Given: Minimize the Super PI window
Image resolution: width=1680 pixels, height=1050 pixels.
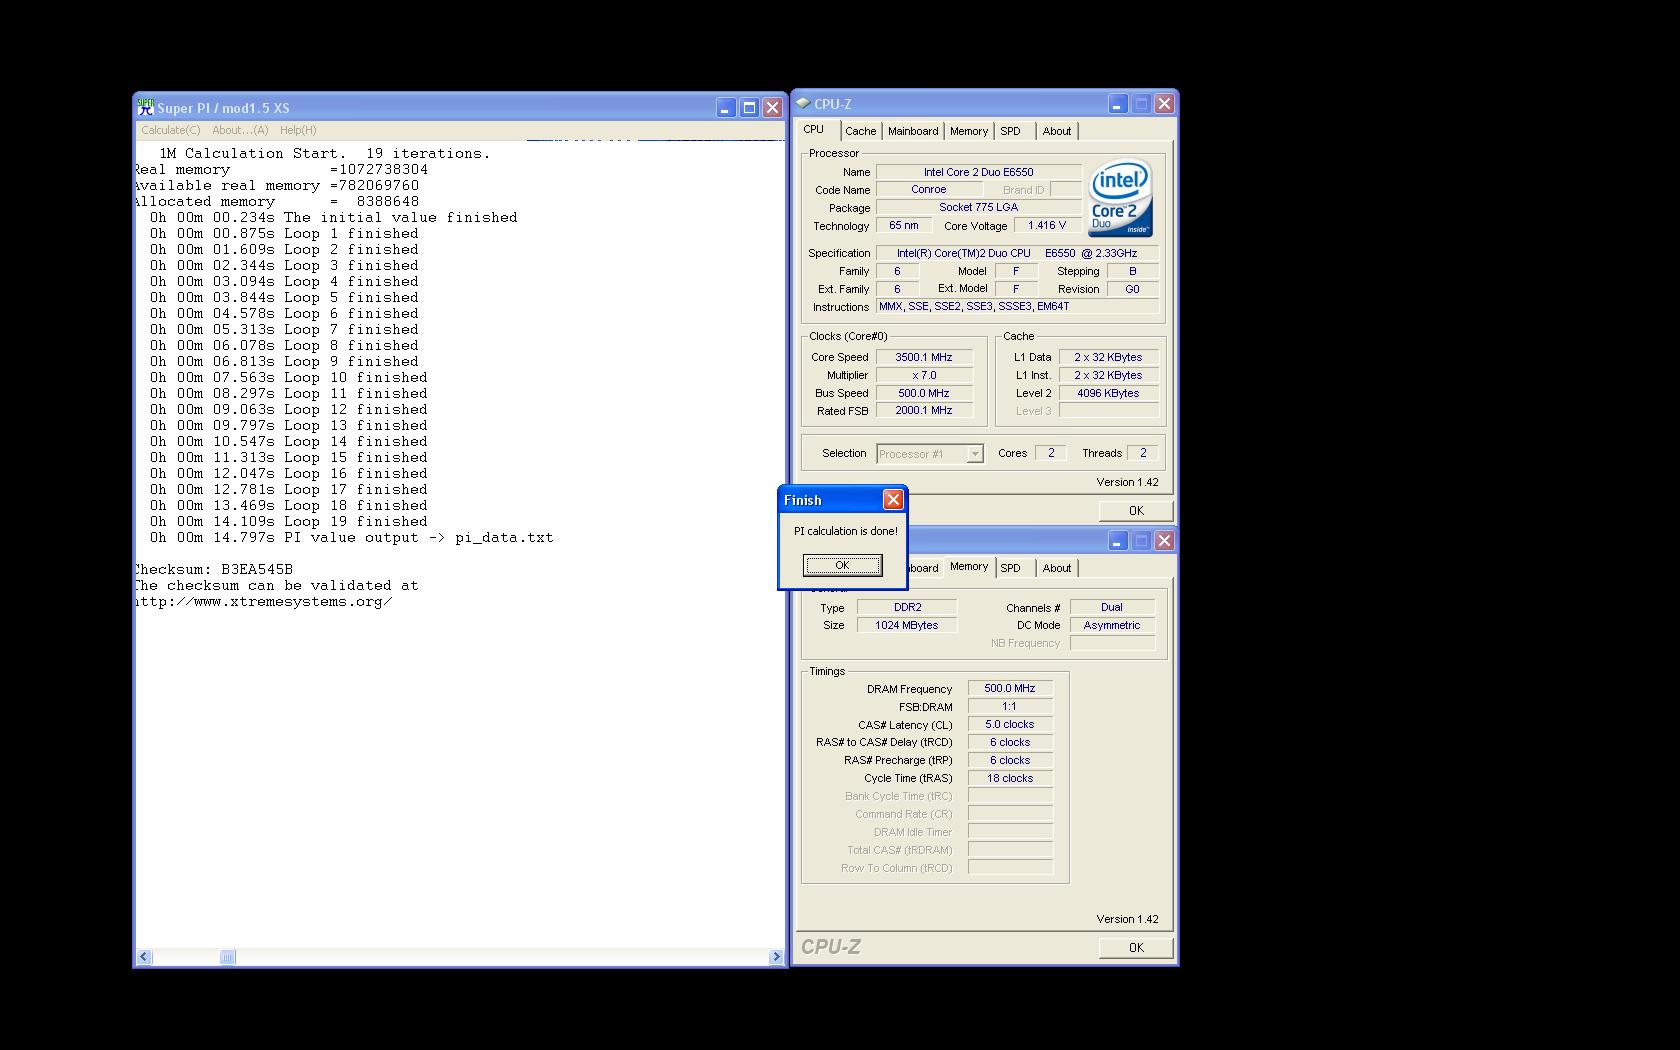Looking at the screenshot, I should click(x=726, y=107).
